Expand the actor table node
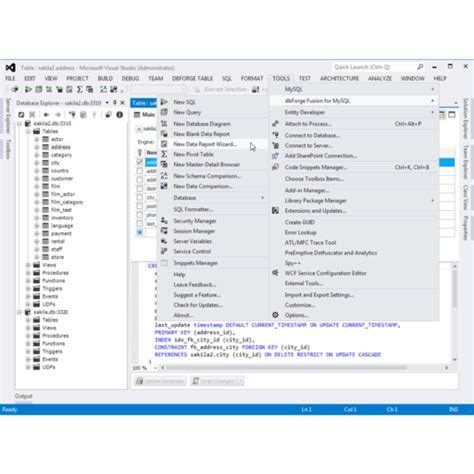The image size is (474, 474). (x=37, y=139)
